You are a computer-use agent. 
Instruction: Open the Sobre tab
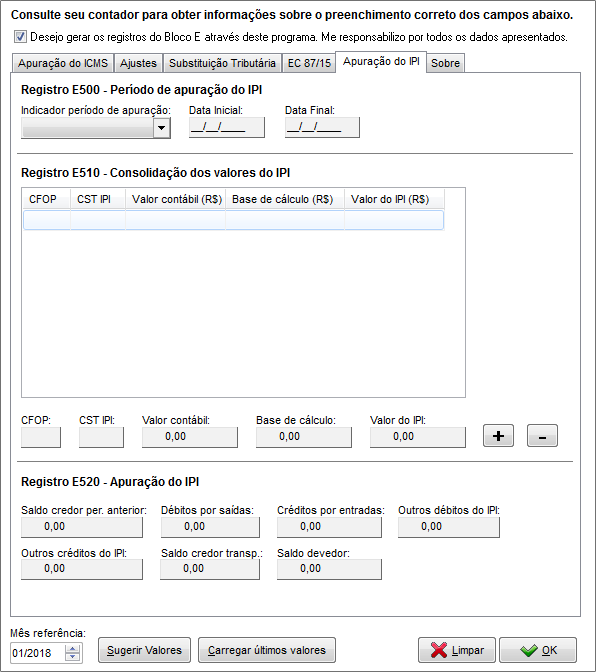(445, 63)
